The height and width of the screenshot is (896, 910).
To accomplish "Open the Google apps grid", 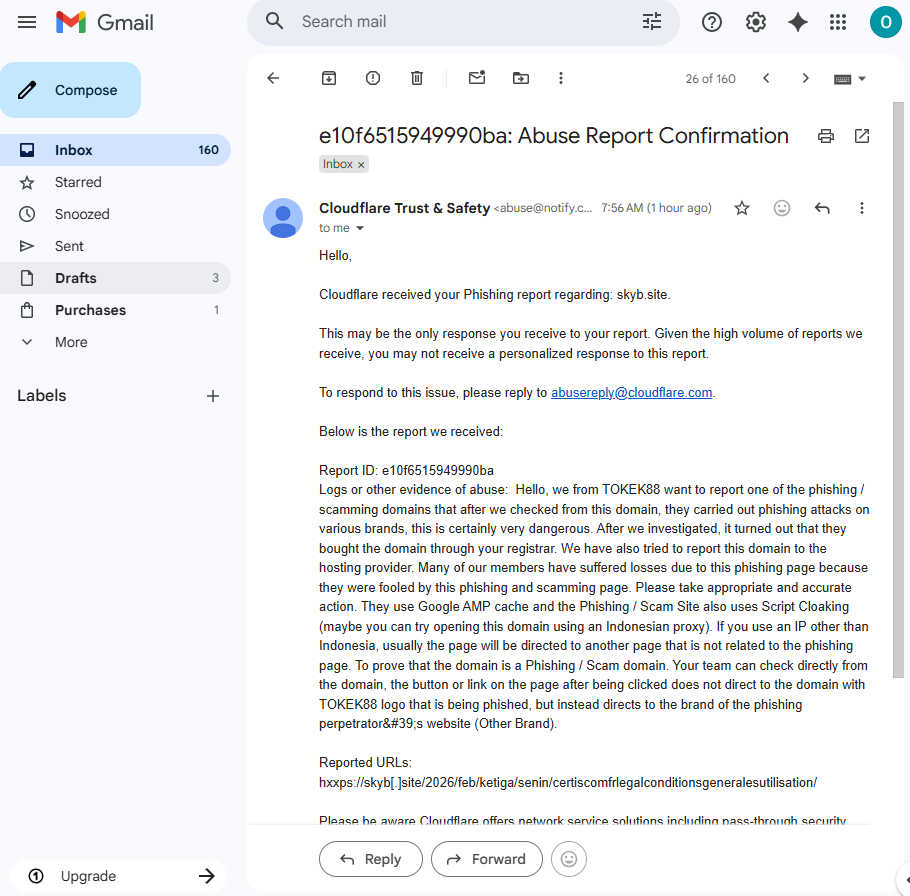I will tap(838, 22).
